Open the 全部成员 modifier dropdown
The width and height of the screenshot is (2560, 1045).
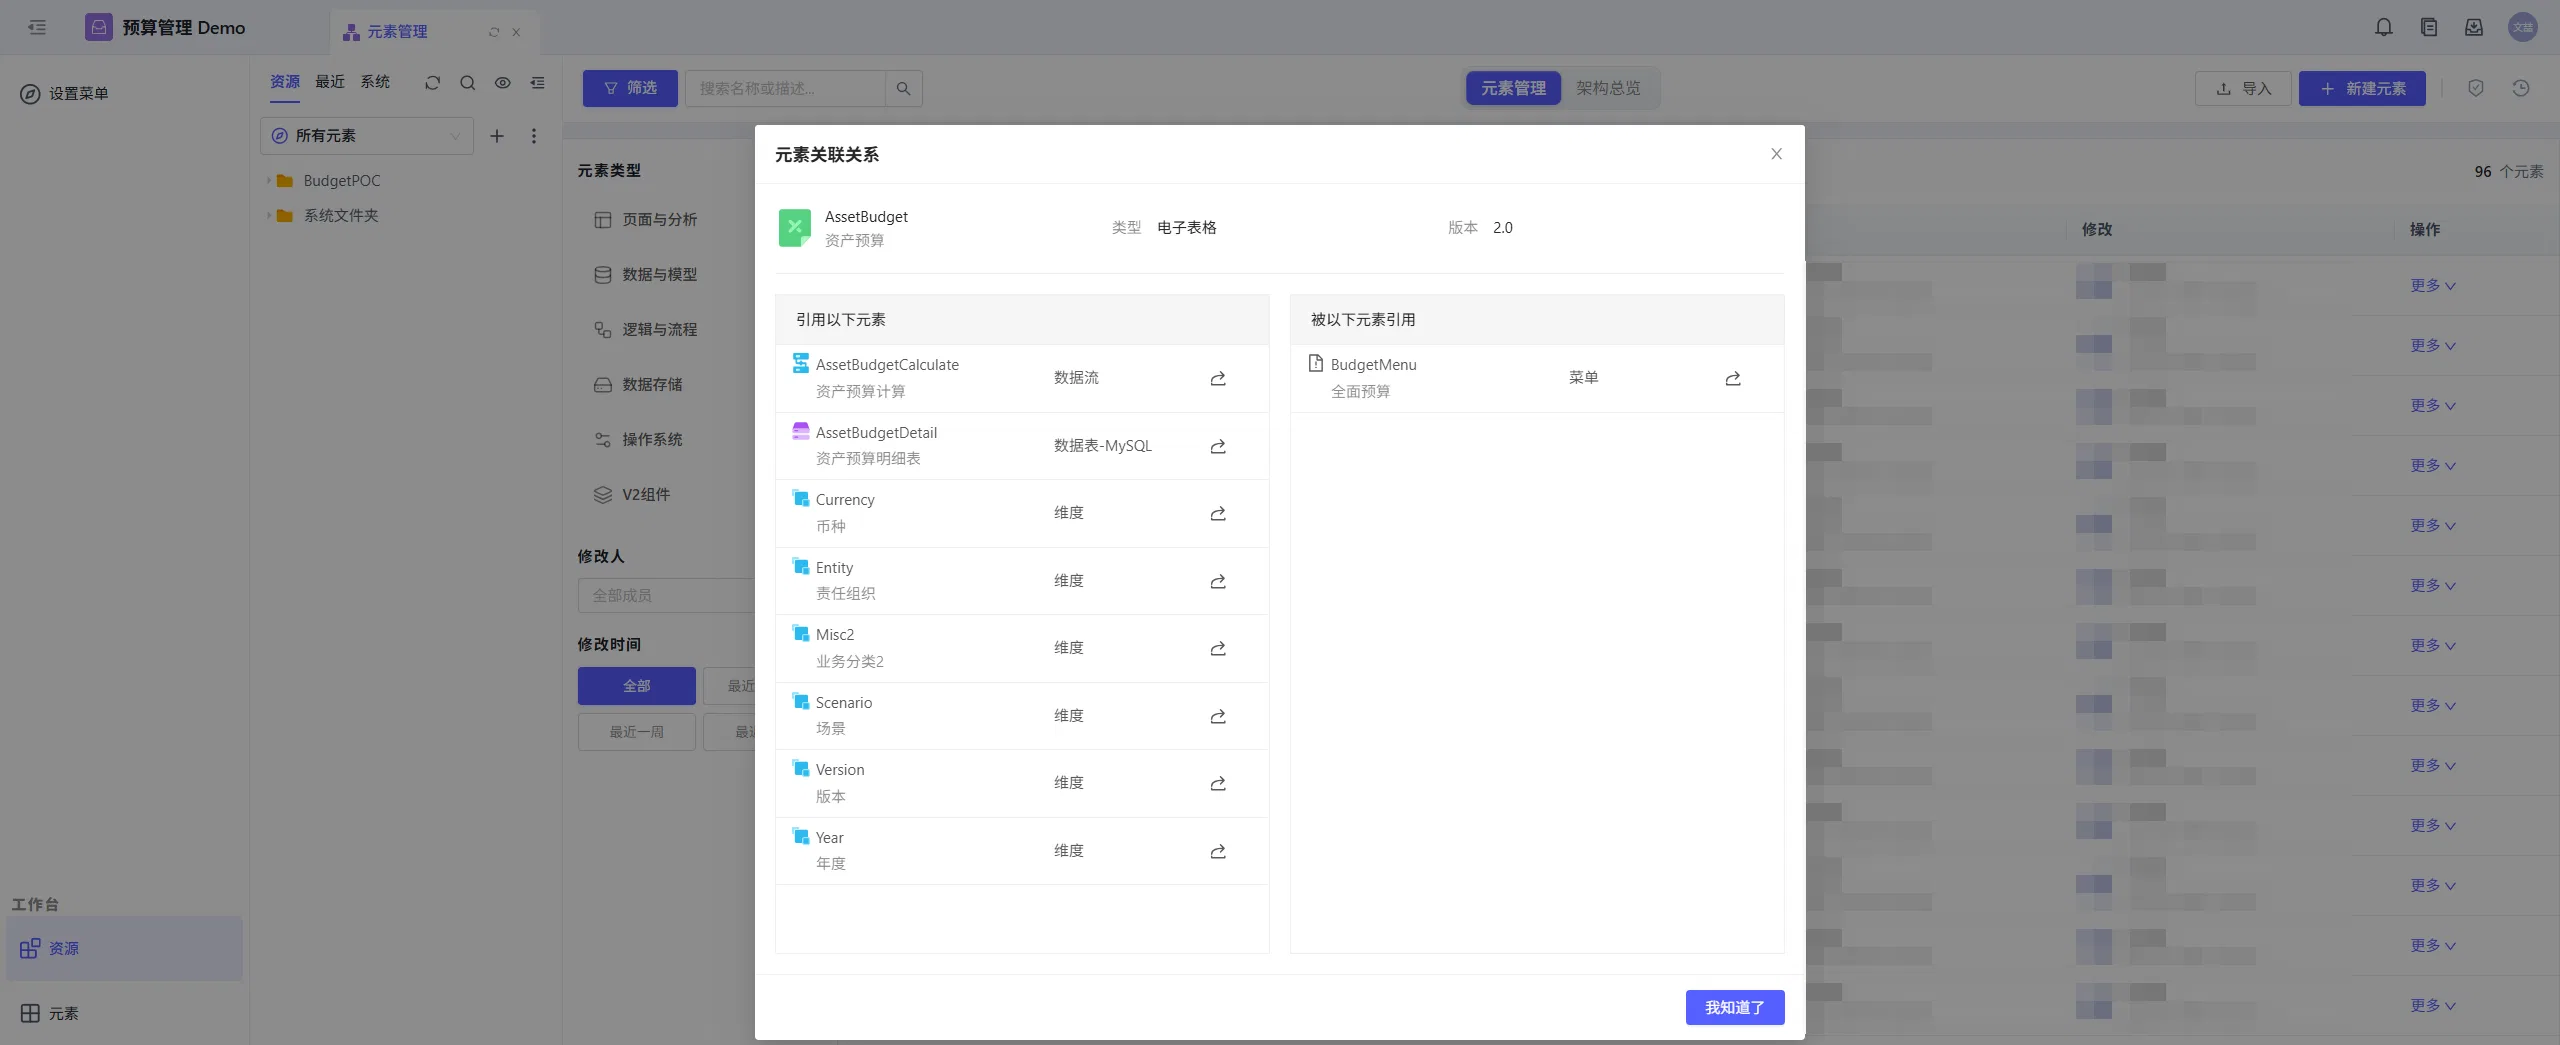pos(666,595)
